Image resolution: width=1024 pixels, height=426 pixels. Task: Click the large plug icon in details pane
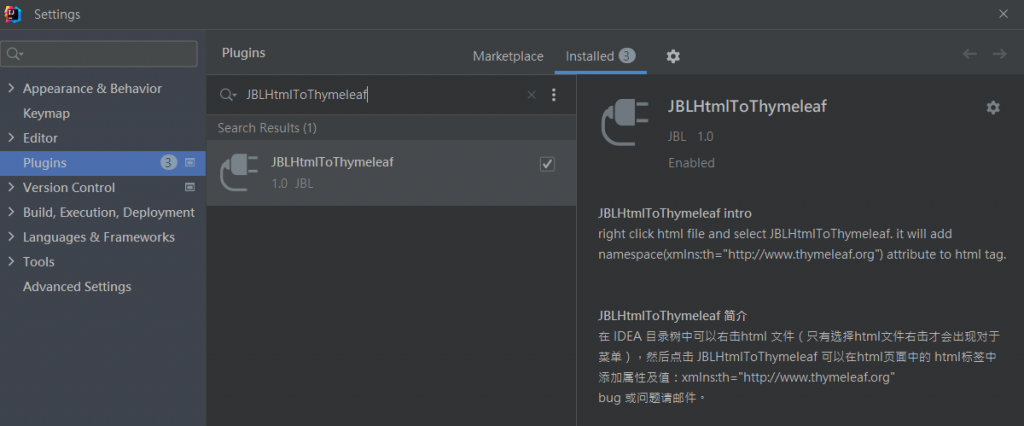(x=624, y=122)
